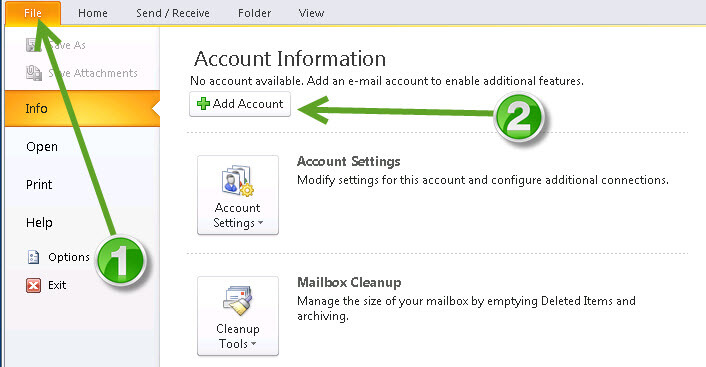Click the Save As floppy disk icon
The image size is (706, 367).
tap(33, 45)
